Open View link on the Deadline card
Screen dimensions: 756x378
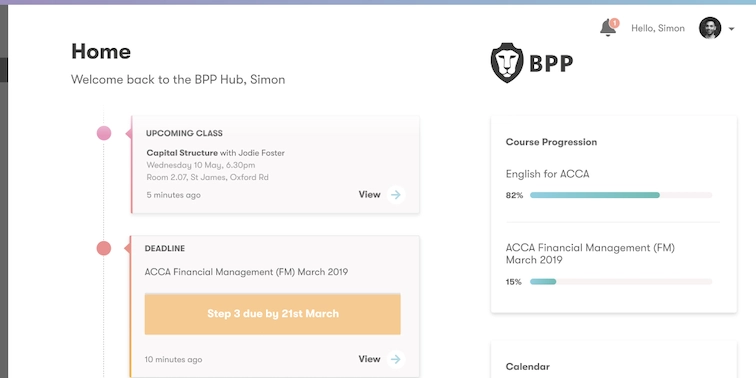369,359
